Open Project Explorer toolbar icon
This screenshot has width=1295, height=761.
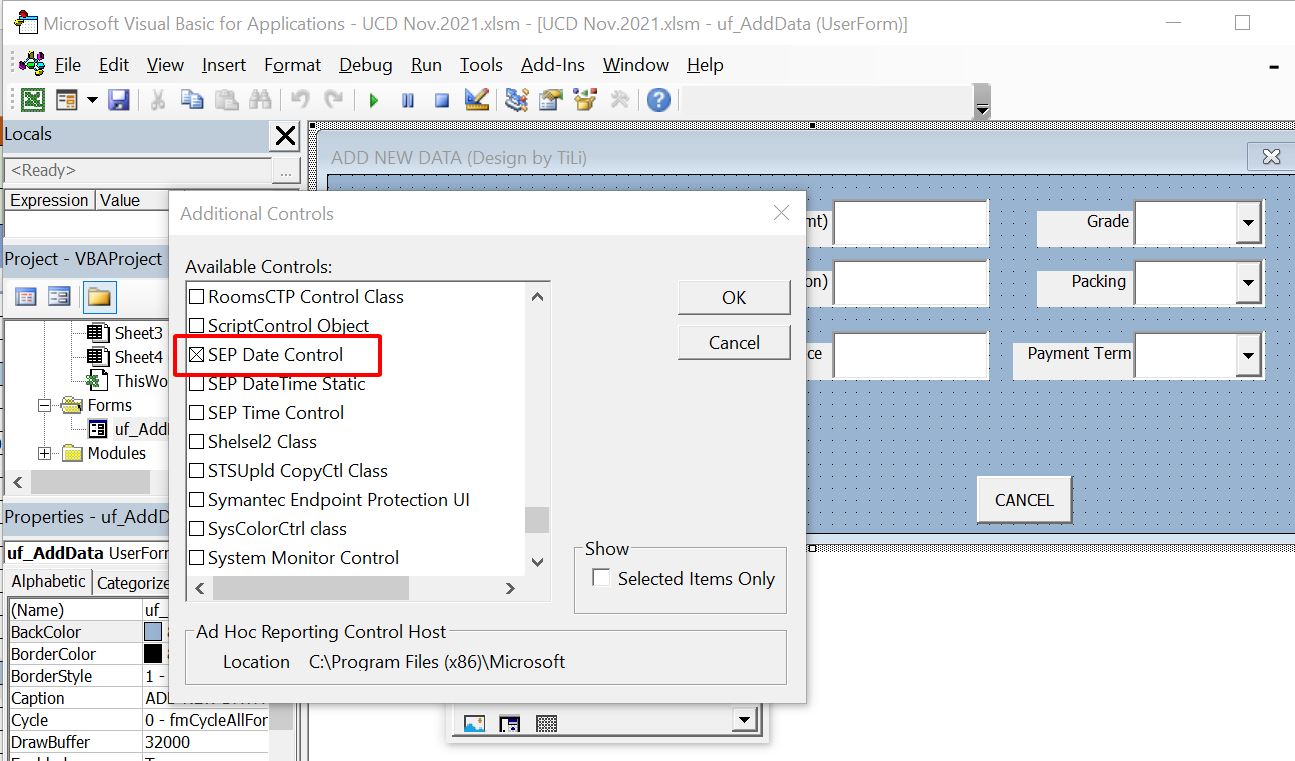[x=517, y=100]
